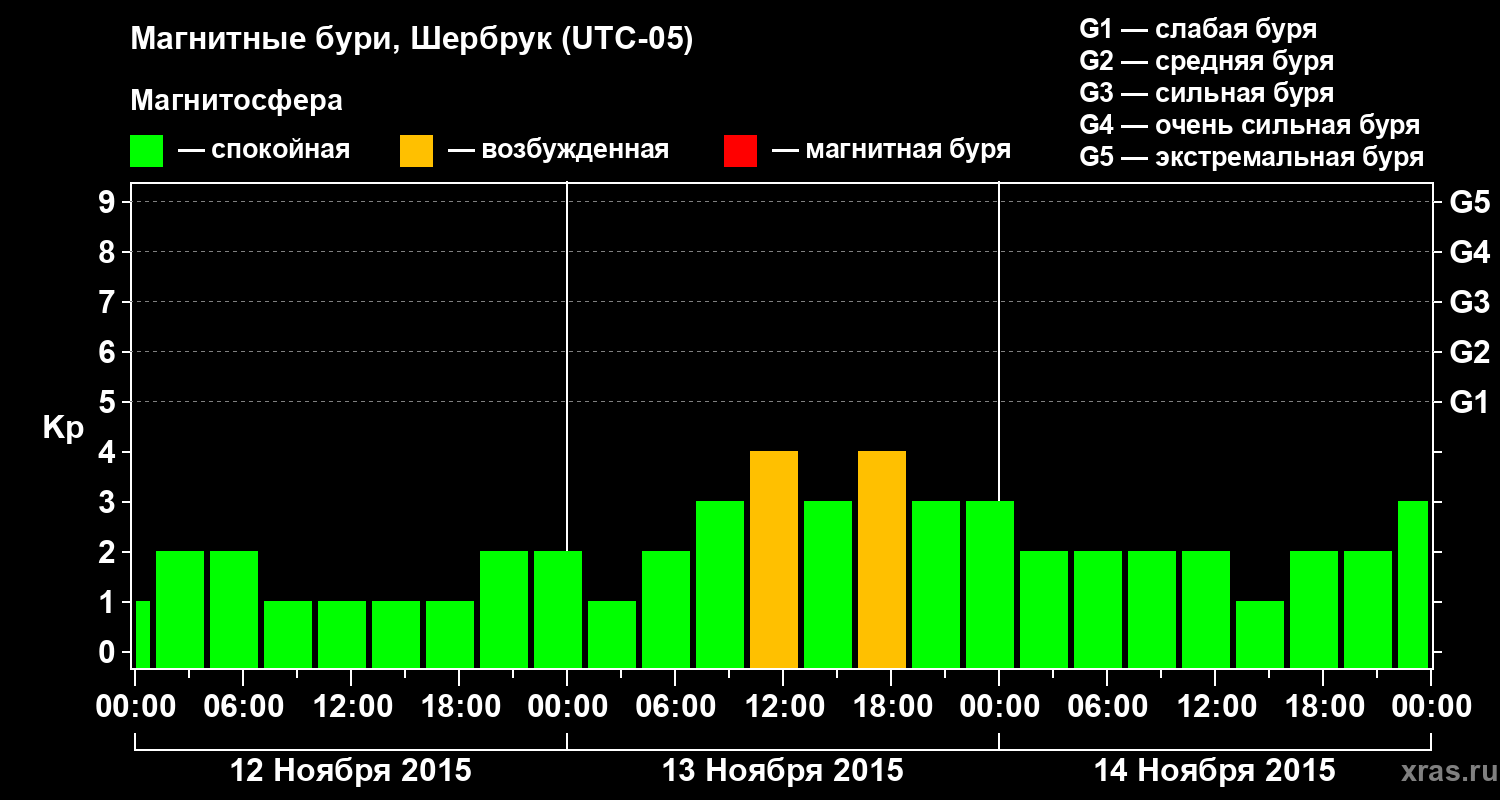Select the orange Kp 4 bar at 18:00, 13 November
Viewport: 1500px width, 800px height.
pos(882,560)
